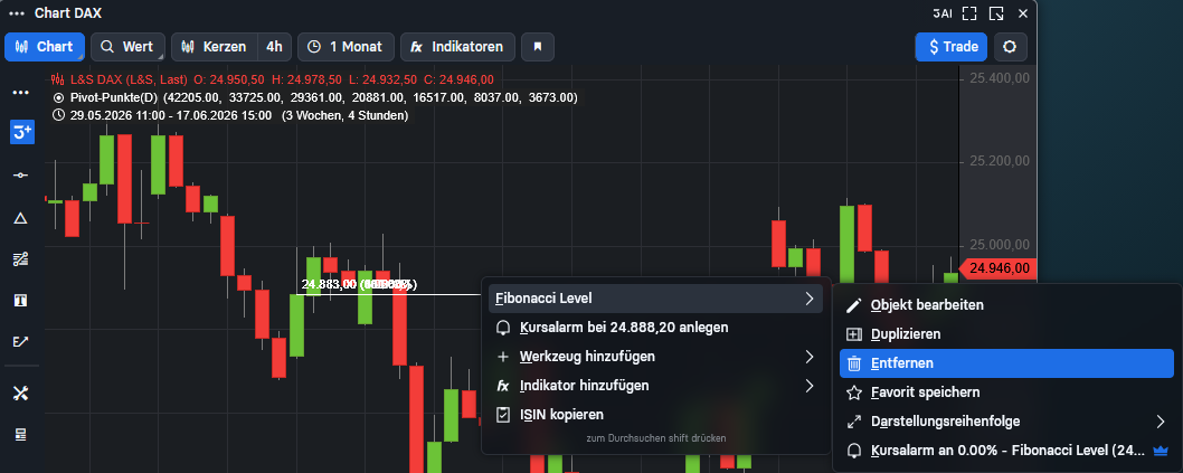Click the Pivot-Punkte(D) legend text
The image size is (1183, 473).
tap(115, 97)
